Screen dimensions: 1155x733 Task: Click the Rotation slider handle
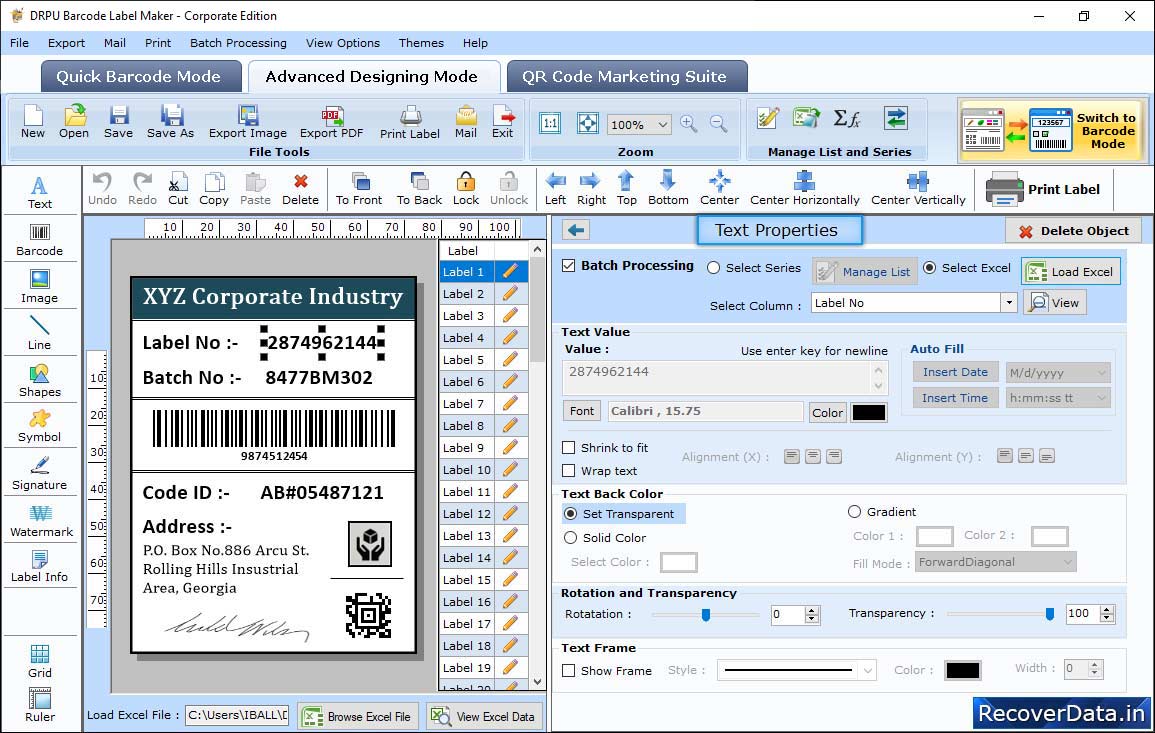tap(706, 614)
